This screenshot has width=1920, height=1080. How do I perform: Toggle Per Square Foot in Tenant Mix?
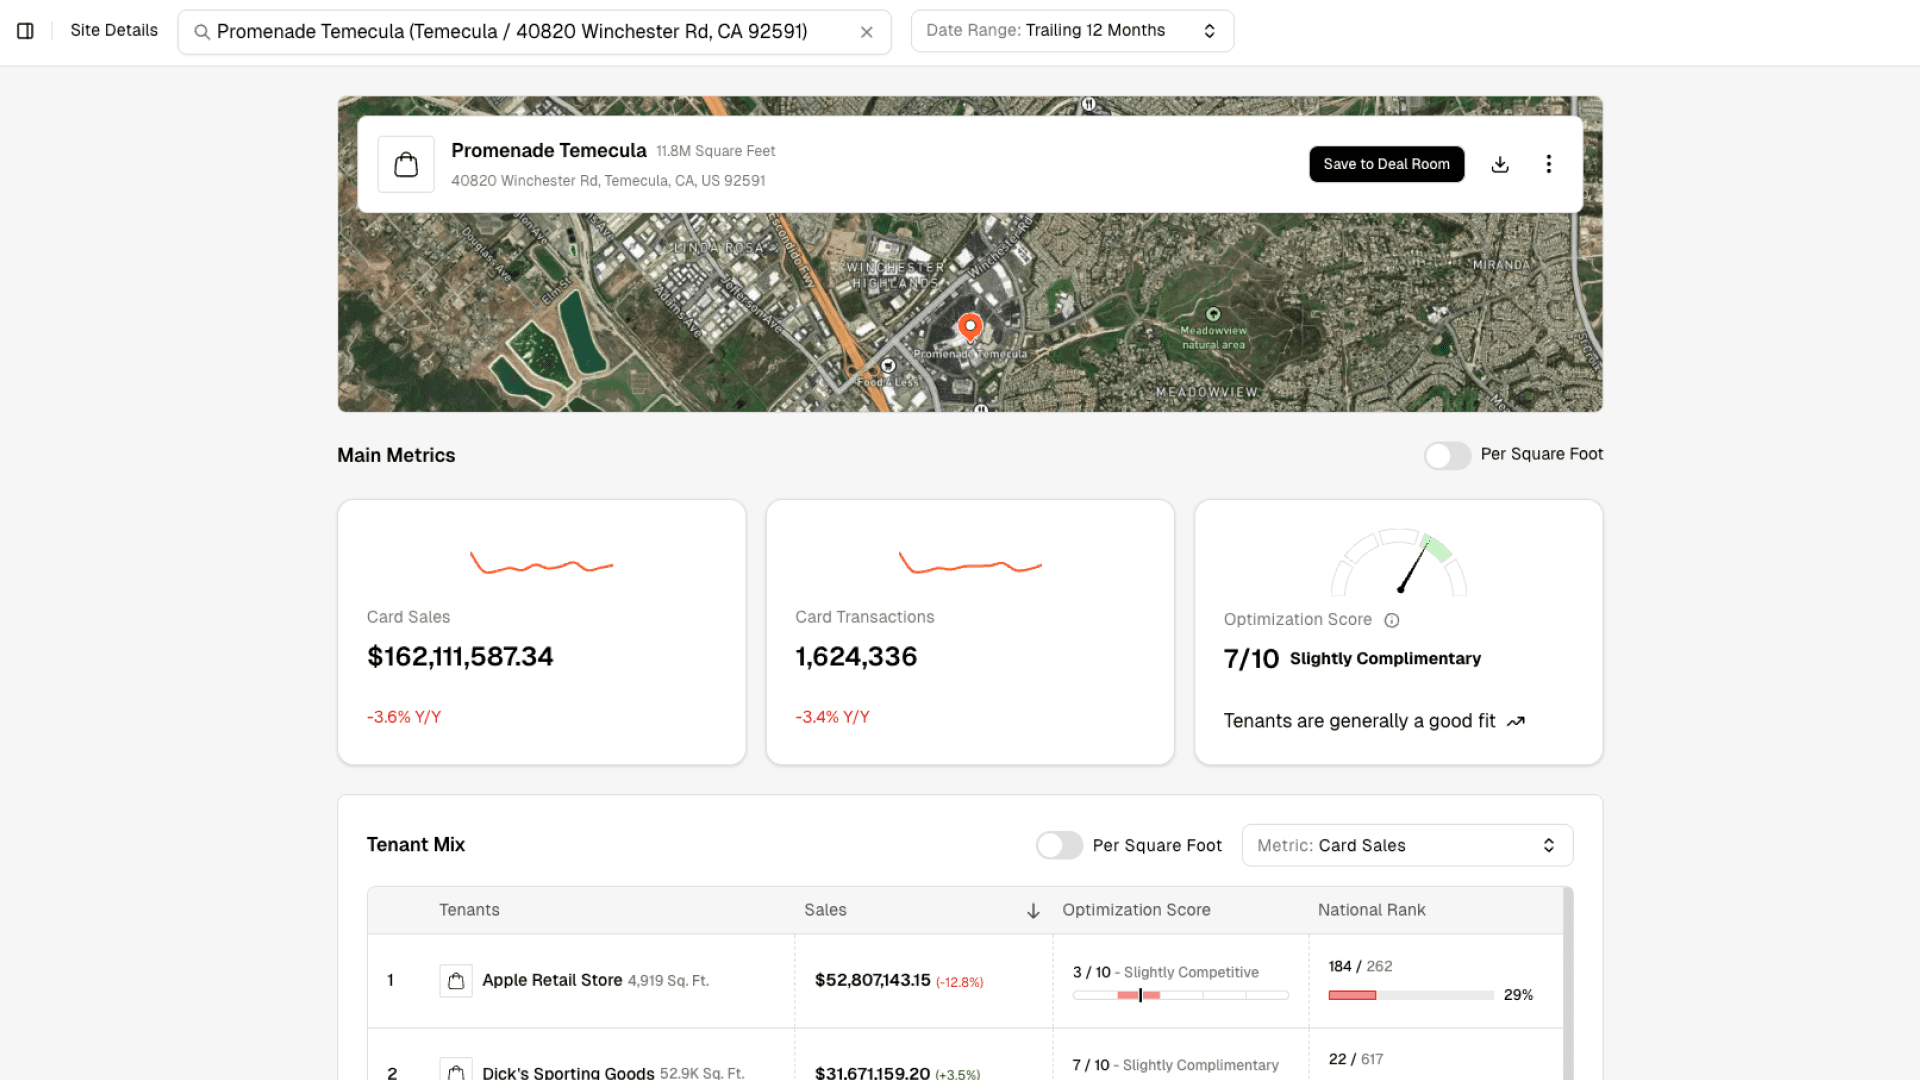[x=1059, y=845]
